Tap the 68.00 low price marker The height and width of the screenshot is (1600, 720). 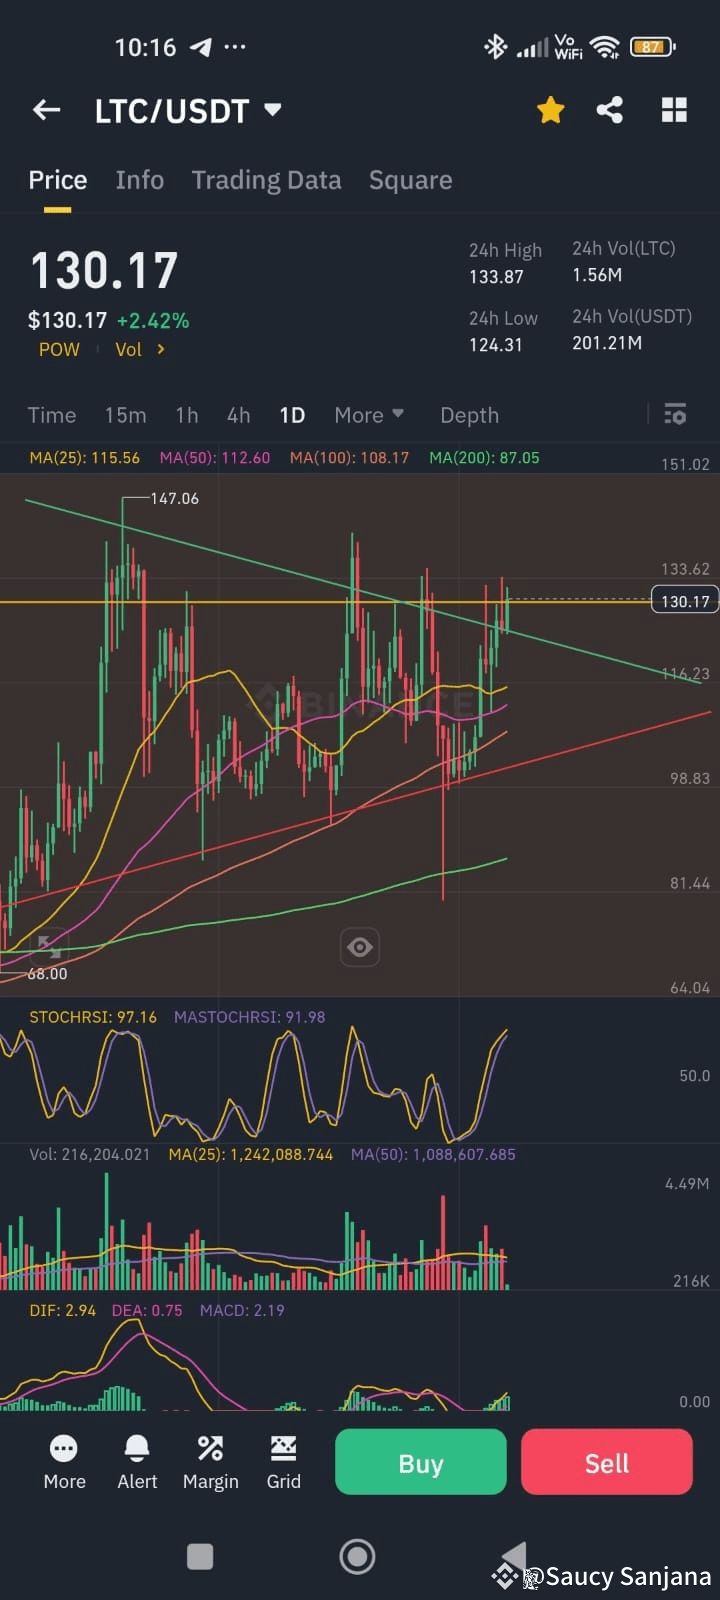pyautogui.click(x=47, y=974)
